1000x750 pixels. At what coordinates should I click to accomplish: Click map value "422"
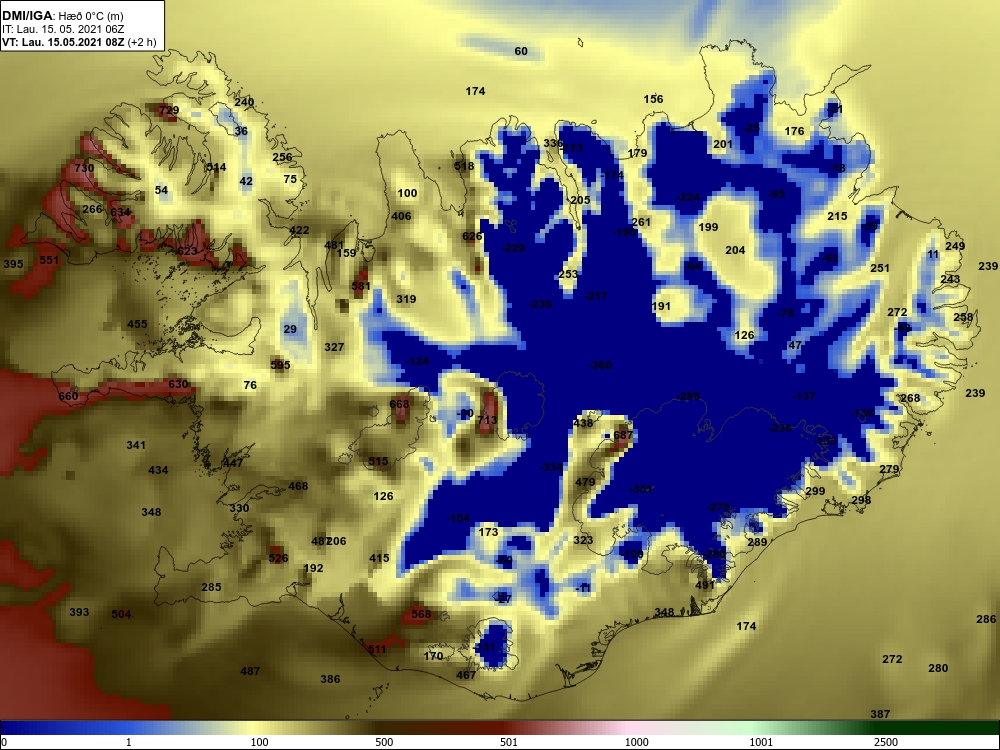click(299, 230)
